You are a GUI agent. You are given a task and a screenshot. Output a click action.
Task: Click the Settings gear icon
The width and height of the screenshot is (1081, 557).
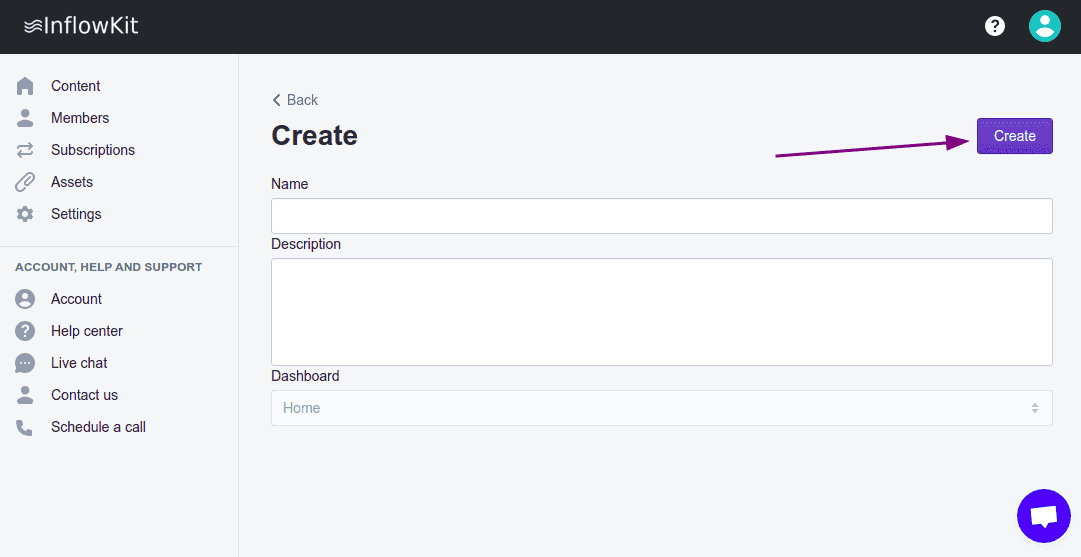click(x=25, y=214)
